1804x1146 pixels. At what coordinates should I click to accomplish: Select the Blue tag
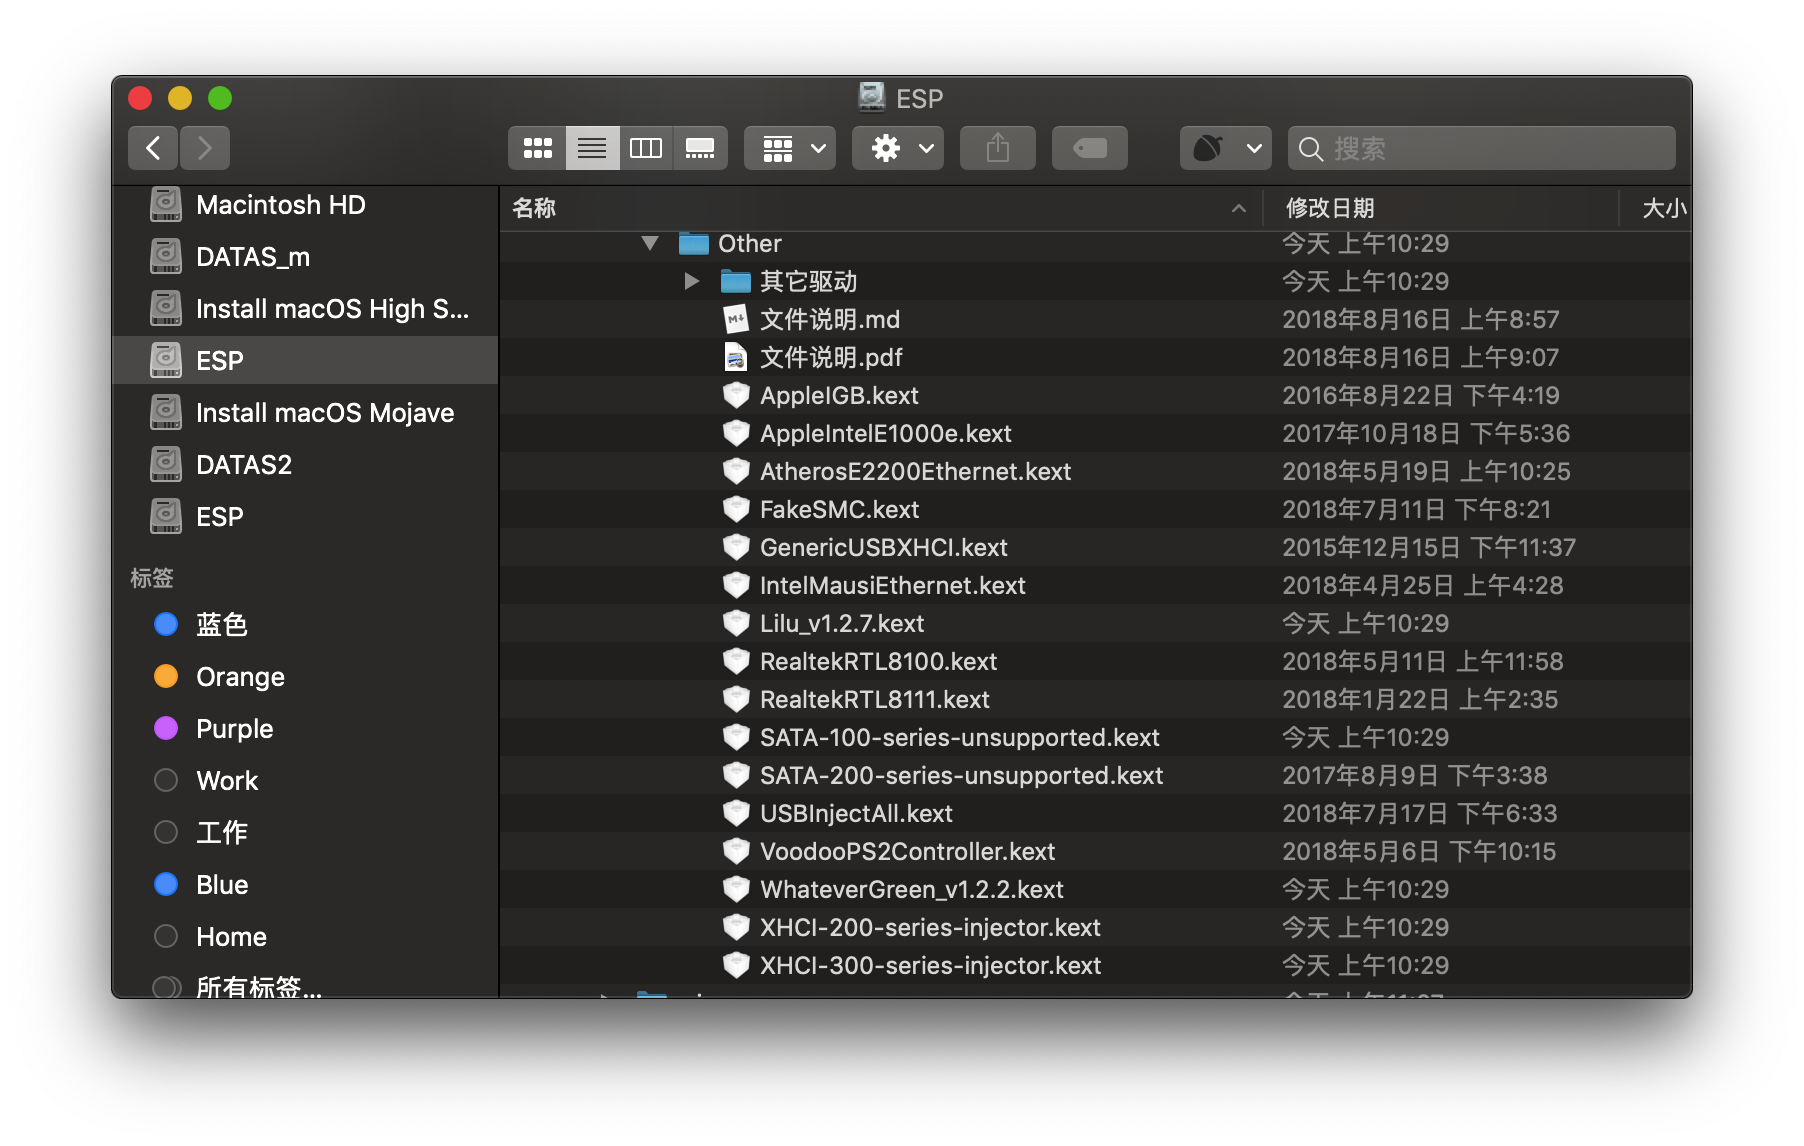[305, 885]
